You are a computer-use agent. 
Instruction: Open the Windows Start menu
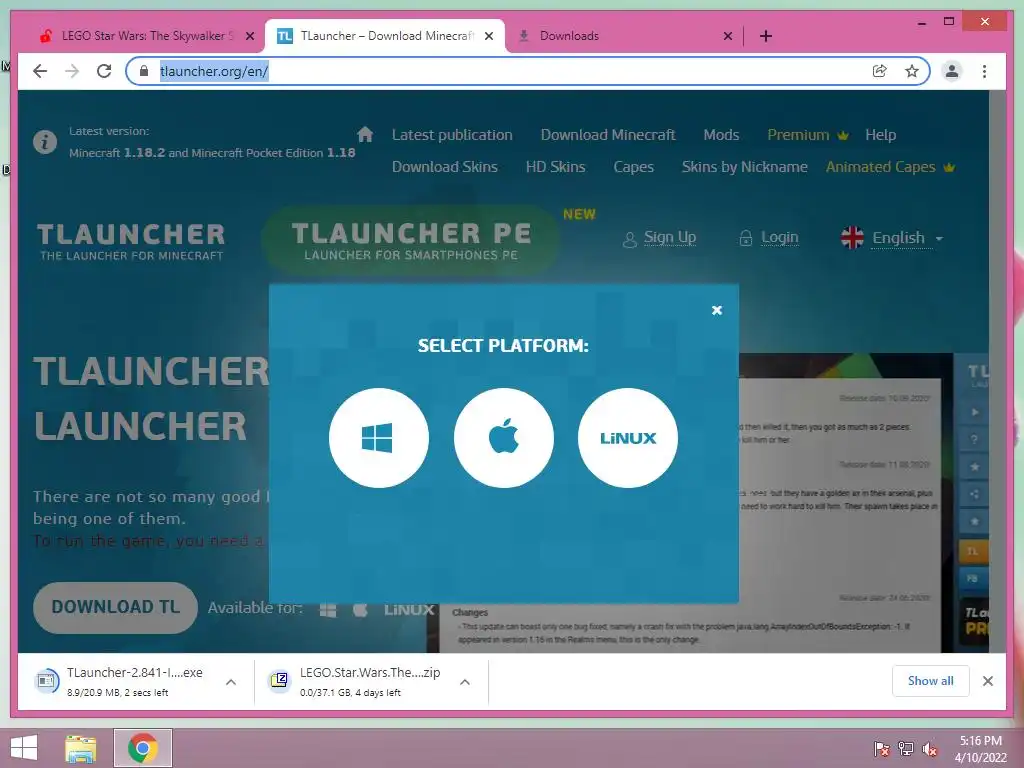pos(24,748)
